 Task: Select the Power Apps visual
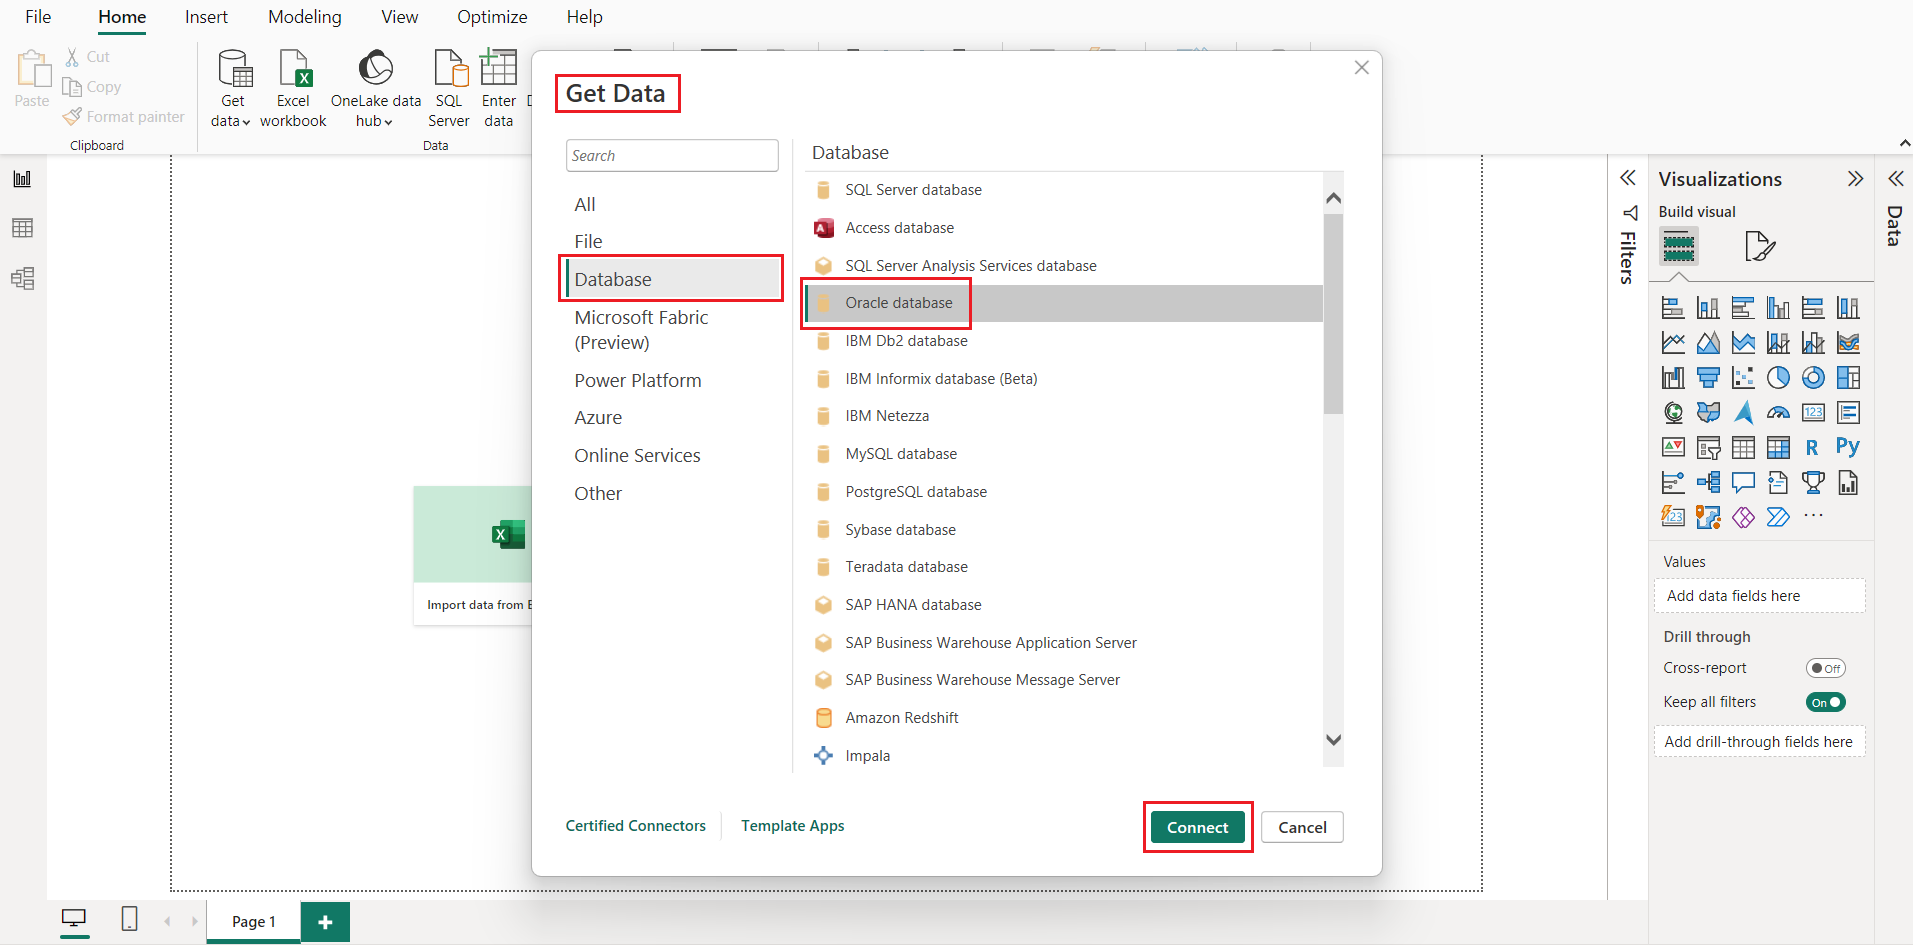[x=1743, y=517]
